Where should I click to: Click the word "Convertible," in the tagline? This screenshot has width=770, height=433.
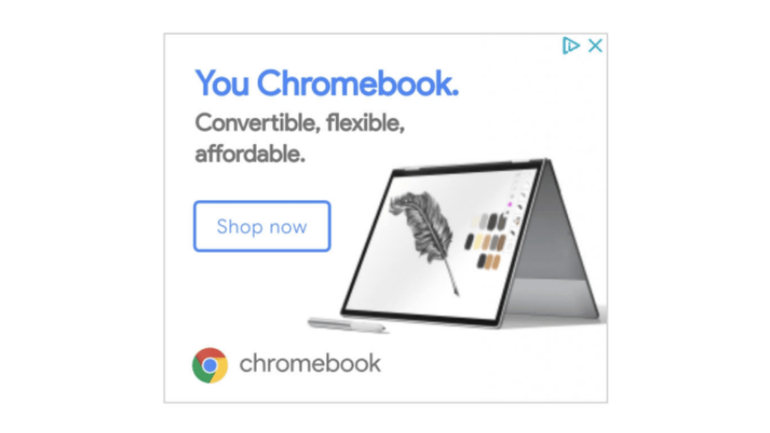click(x=258, y=123)
